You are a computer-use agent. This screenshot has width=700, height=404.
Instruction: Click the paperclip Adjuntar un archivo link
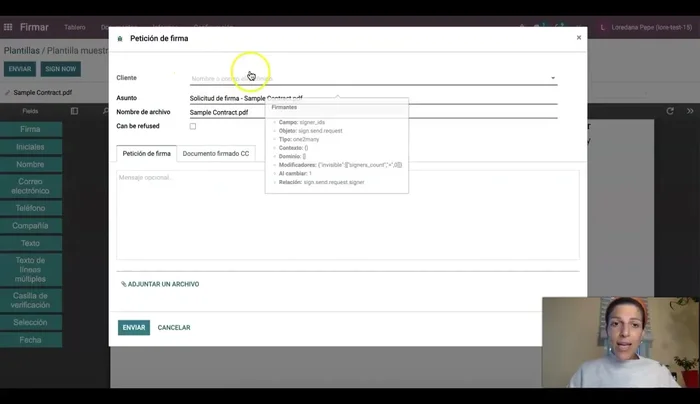click(x=160, y=284)
